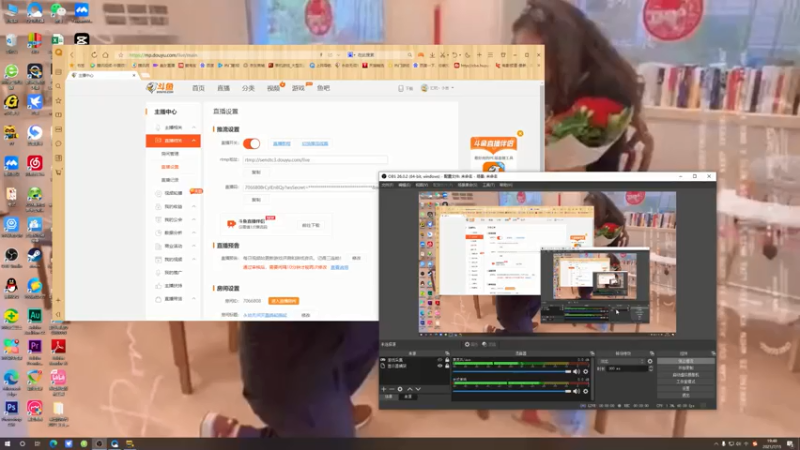Go to 分类 in Douyu navigation
The width and height of the screenshot is (800, 450).
pos(248,88)
